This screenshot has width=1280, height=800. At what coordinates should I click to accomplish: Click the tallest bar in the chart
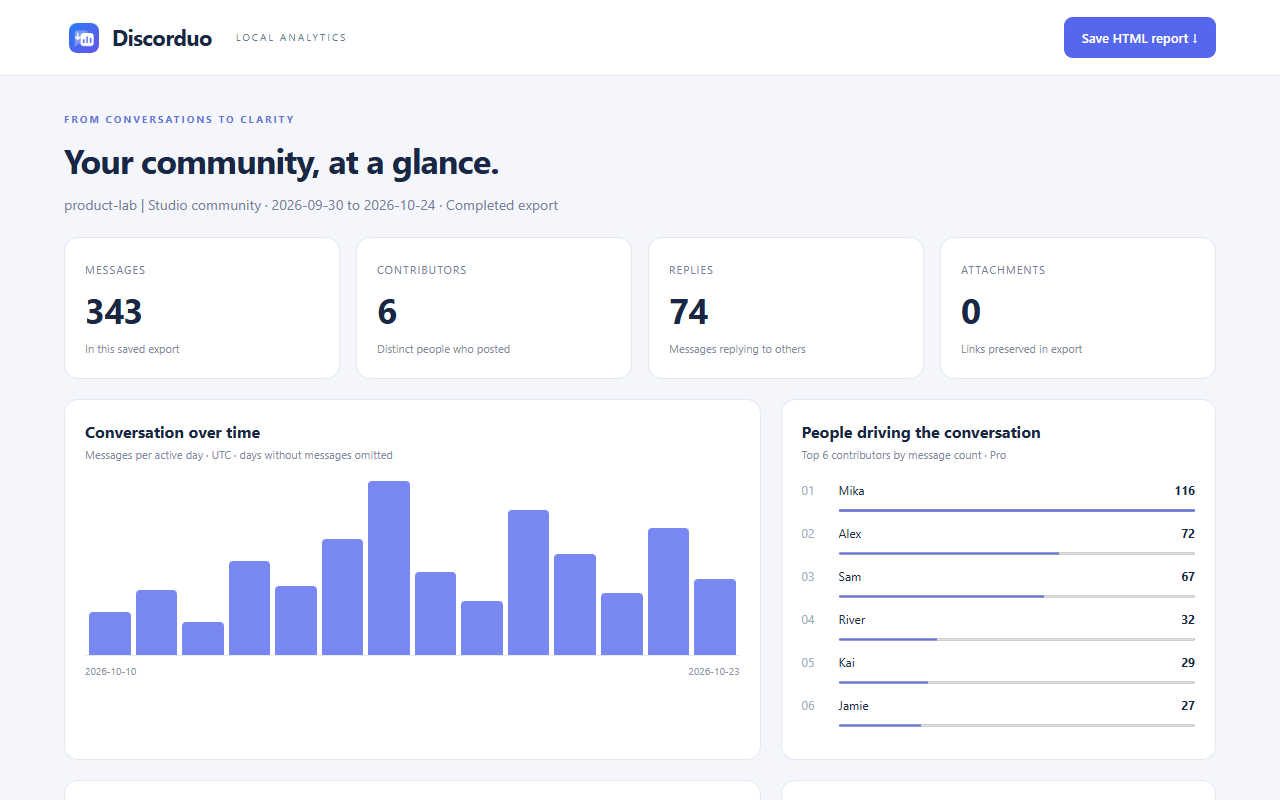pos(389,568)
